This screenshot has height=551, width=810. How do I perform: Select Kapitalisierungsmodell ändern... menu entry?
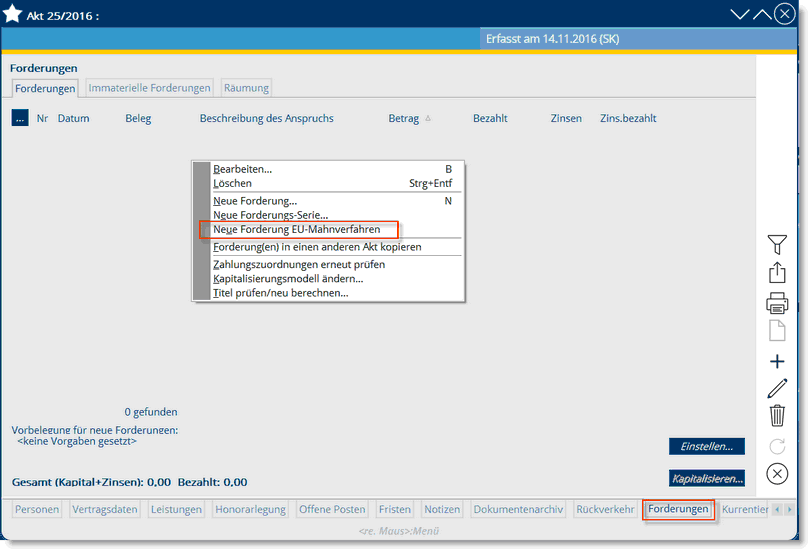pyautogui.click(x=288, y=278)
